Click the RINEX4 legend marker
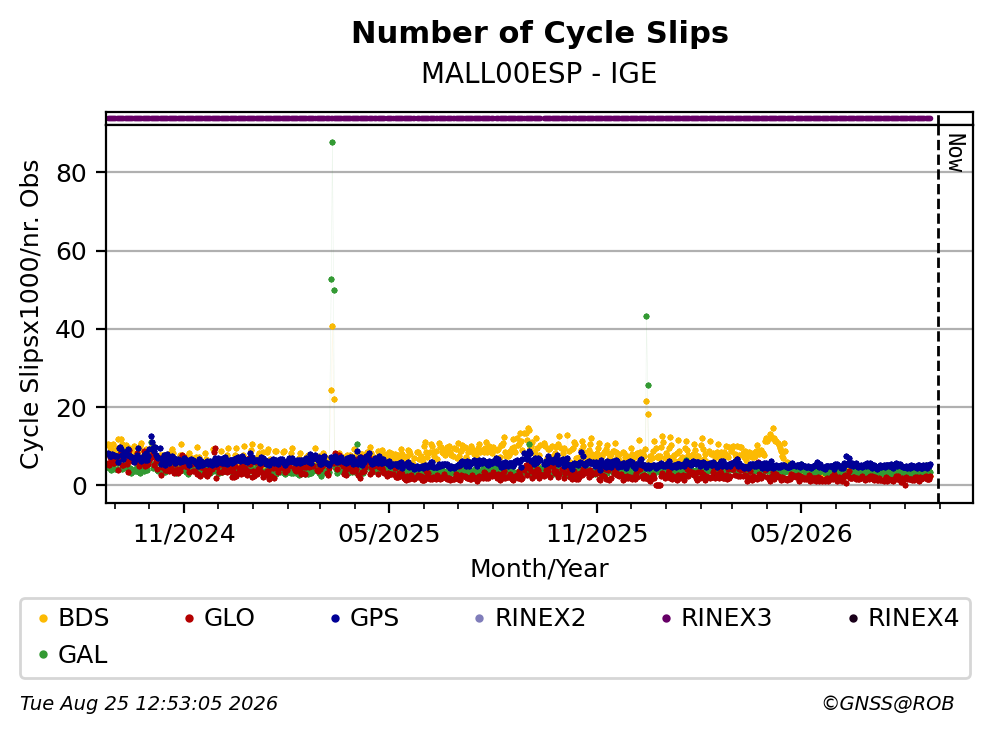 click(853, 618)
